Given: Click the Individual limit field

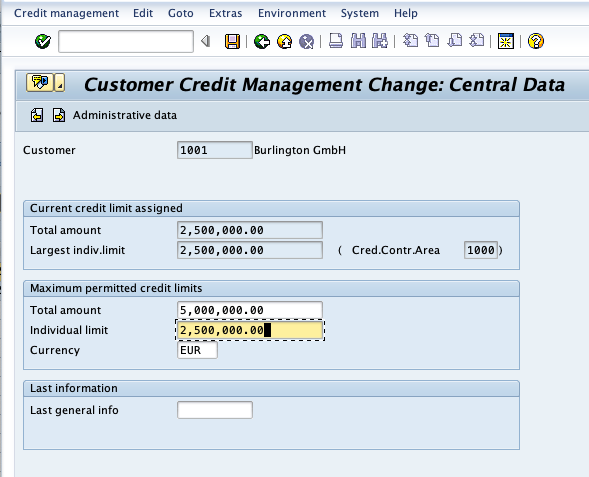Looking at the screenshot, I should pos(250,330).
